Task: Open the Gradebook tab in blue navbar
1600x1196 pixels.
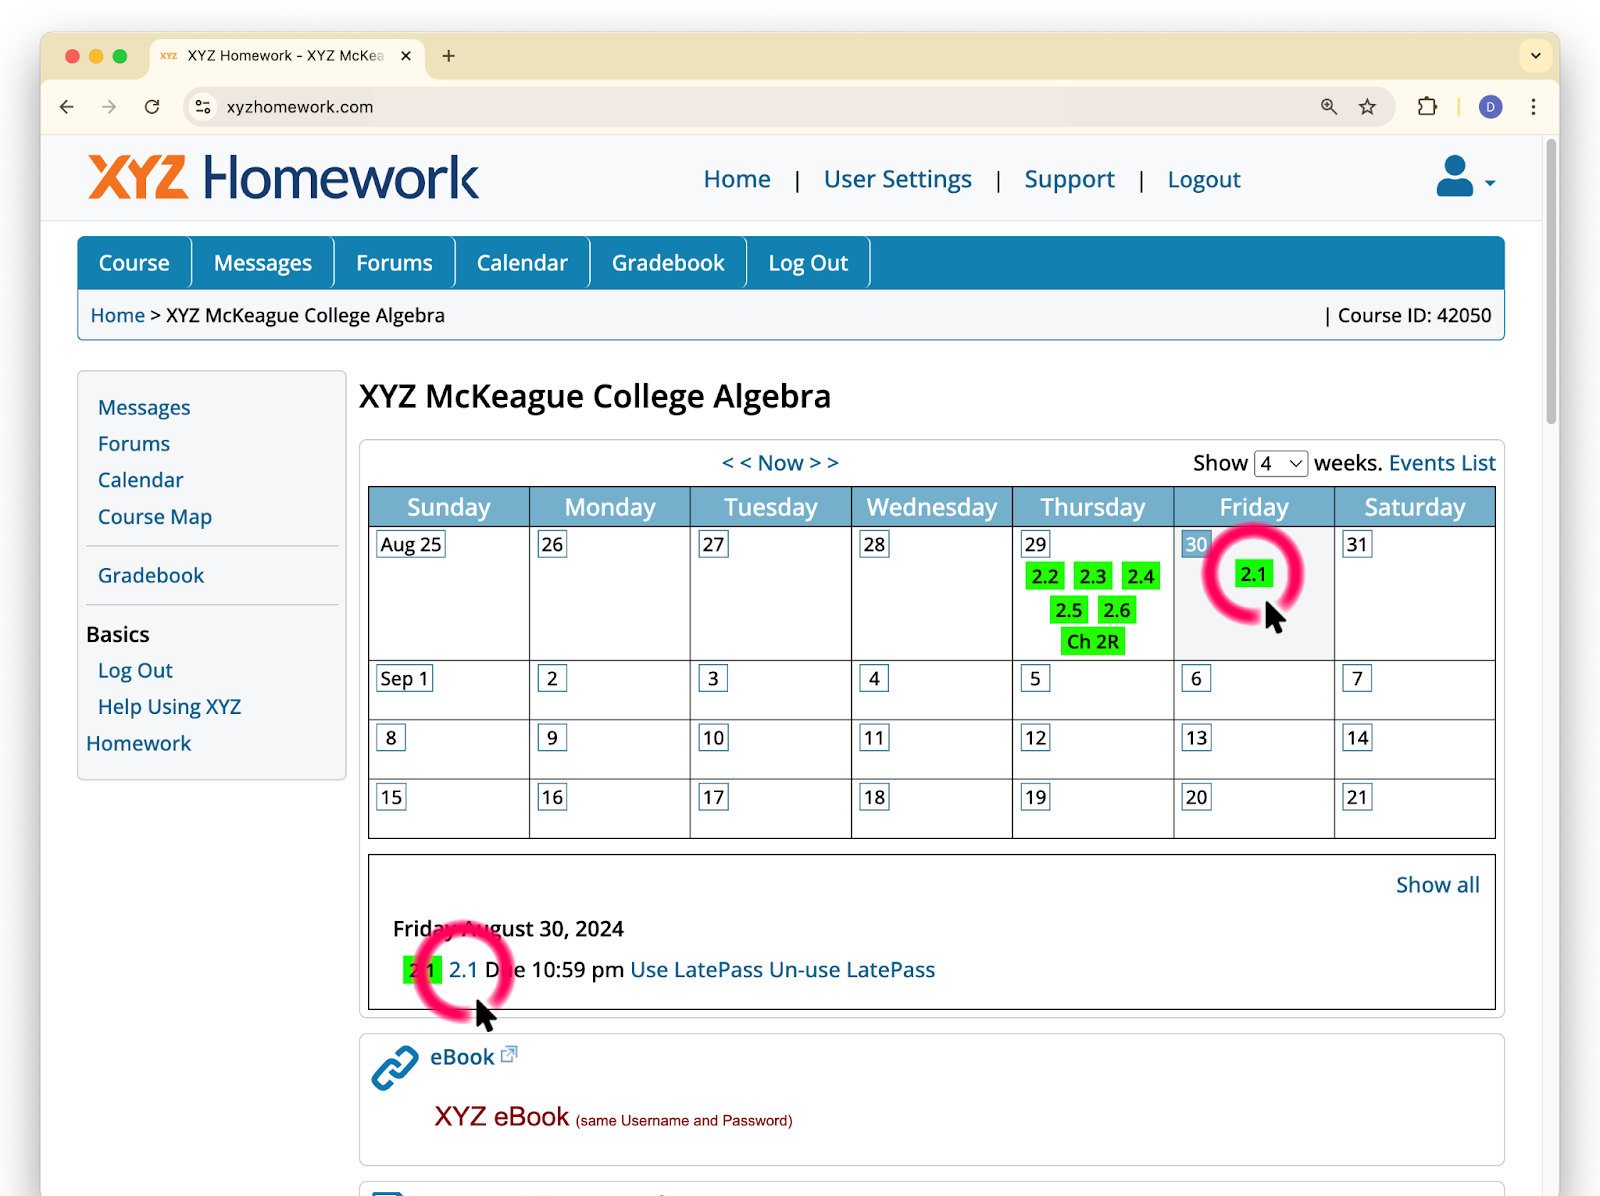Action: [x=668, y=263]
